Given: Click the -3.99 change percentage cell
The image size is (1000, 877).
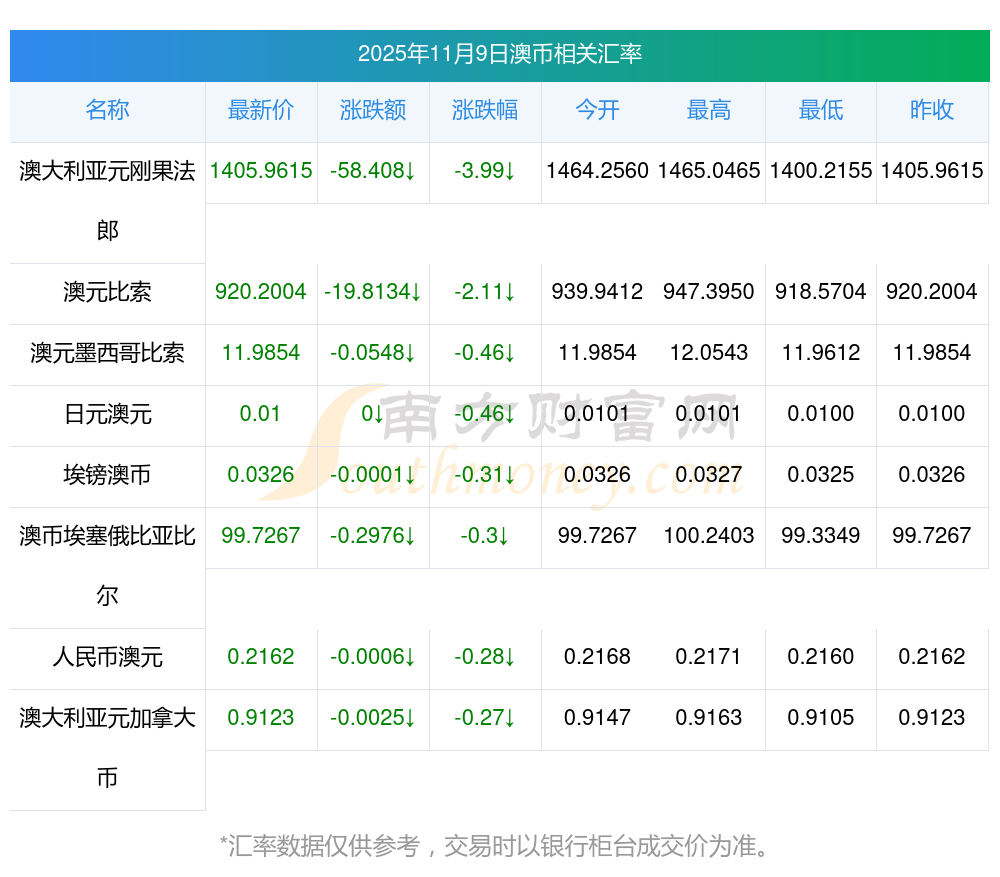Looking at the screenshot, I should [485, 171].
